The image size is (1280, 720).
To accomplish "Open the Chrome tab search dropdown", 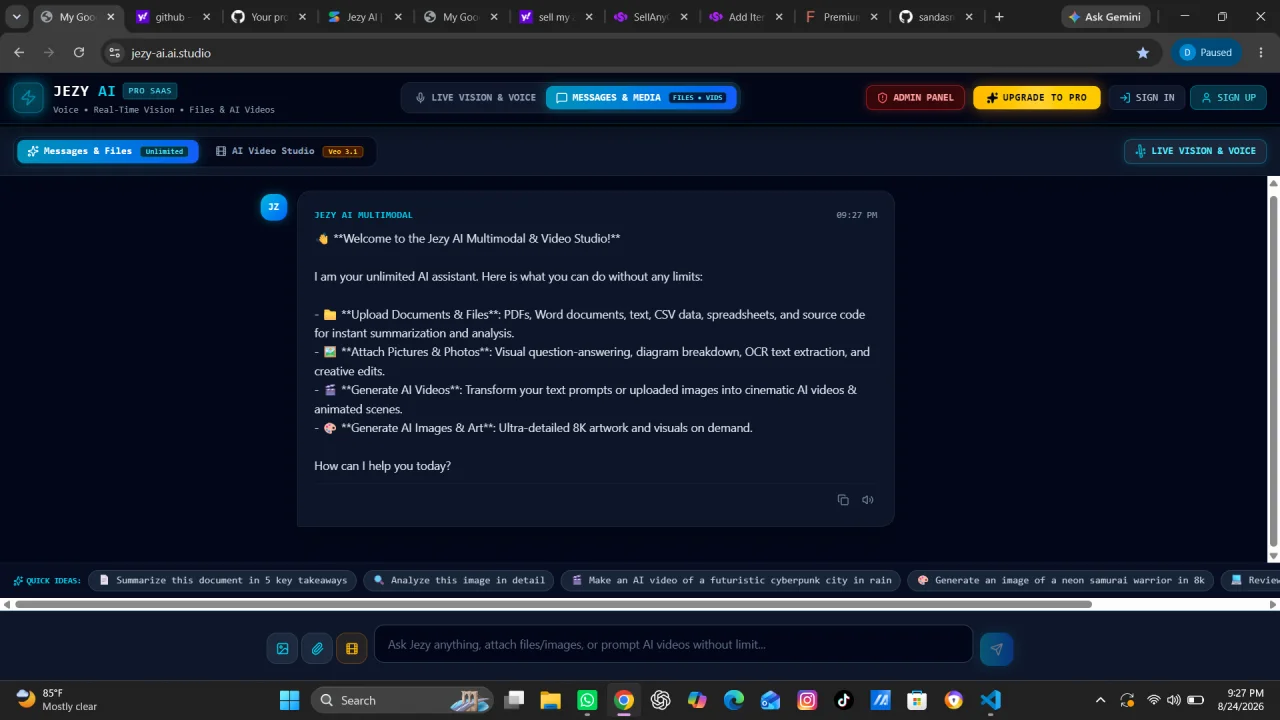I will [17, 17].
